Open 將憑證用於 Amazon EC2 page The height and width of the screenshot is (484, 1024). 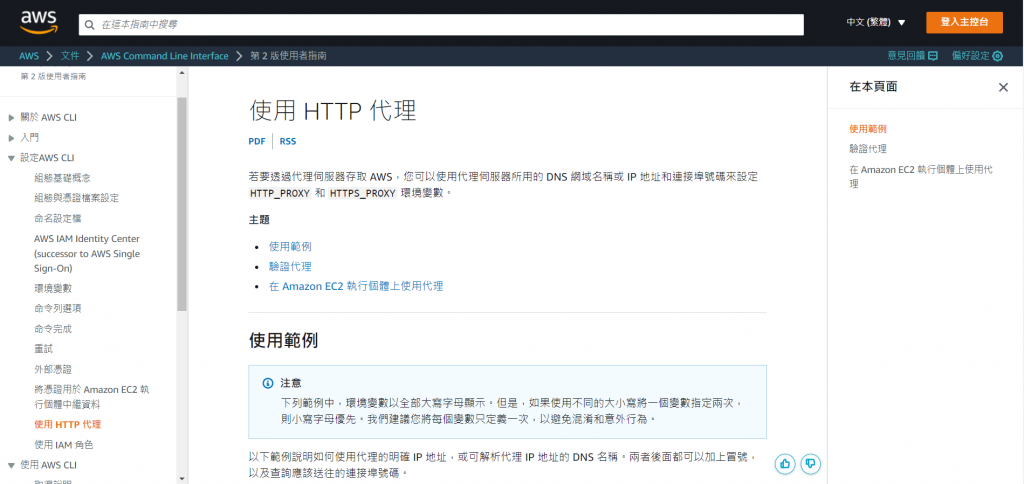click(x=92, y=396)
